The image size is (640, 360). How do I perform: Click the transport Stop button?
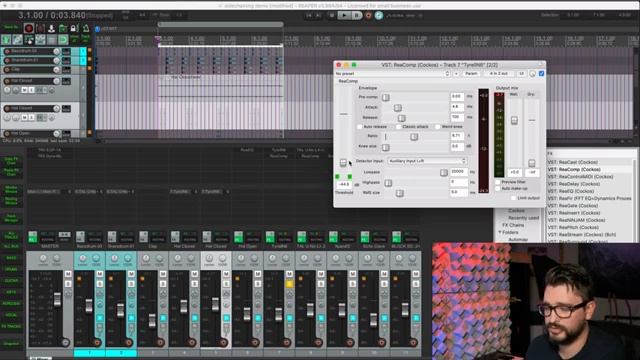coord(332,15)
